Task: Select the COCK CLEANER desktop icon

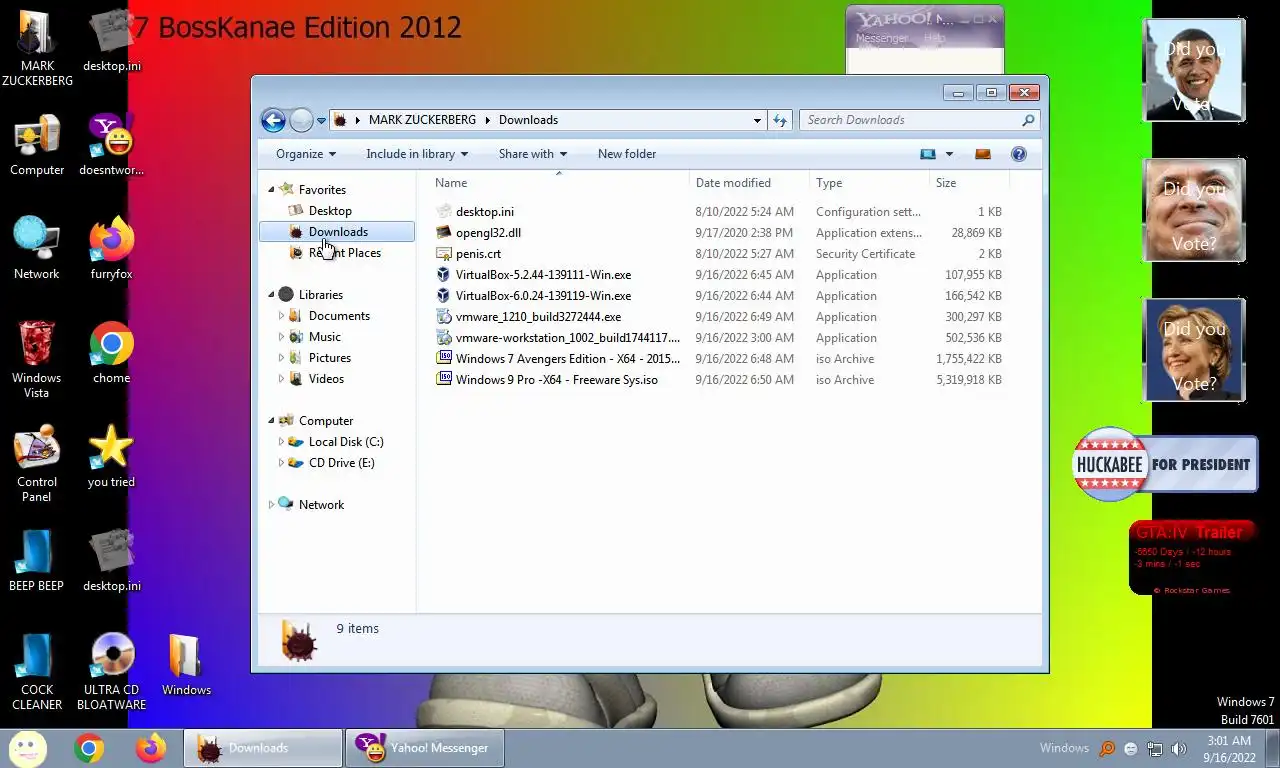Action: (37, 672)
